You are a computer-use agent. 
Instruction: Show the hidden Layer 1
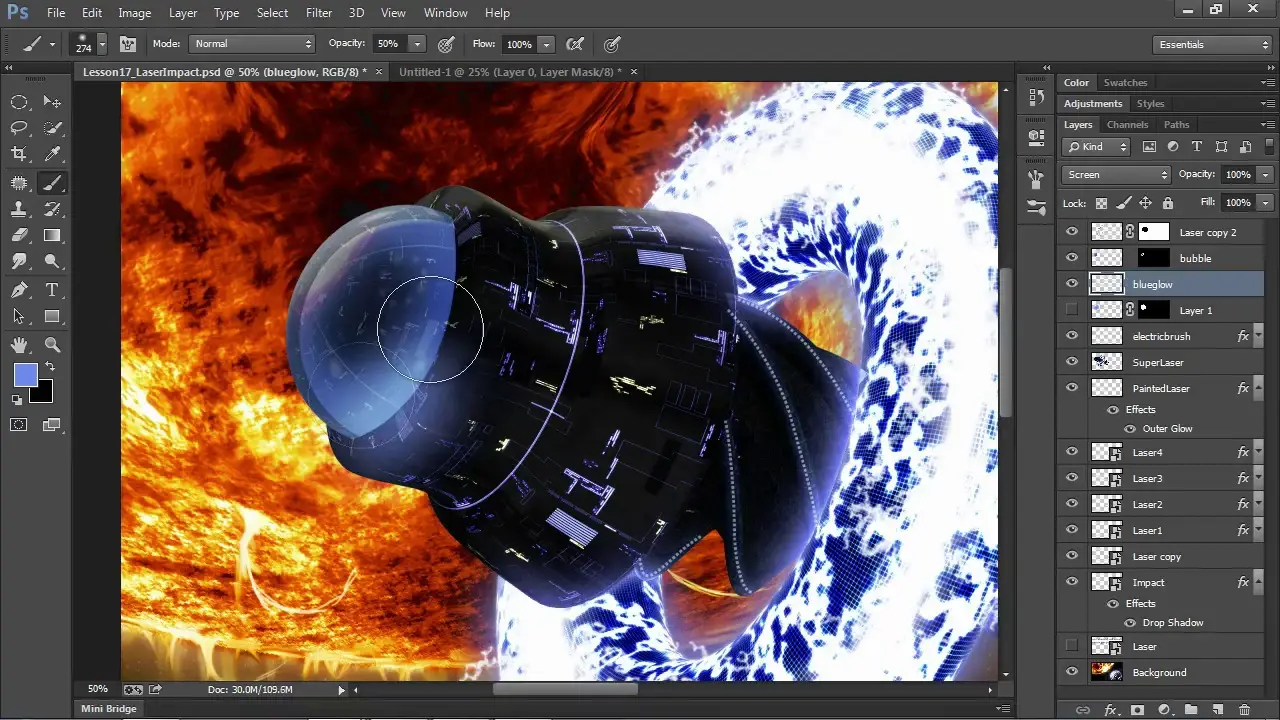[x=1072, y=310]
